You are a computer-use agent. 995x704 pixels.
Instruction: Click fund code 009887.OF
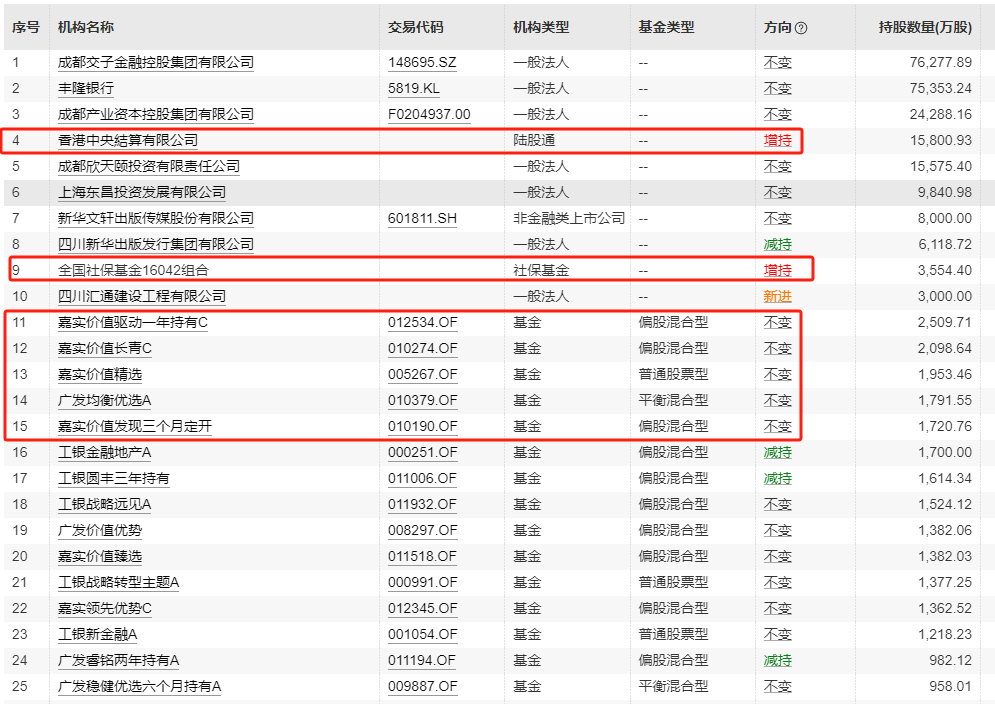(x=423, y=687)
